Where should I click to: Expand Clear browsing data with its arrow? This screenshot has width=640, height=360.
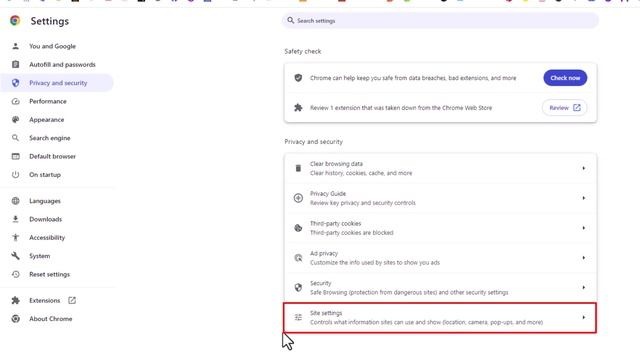coord(584,168)
